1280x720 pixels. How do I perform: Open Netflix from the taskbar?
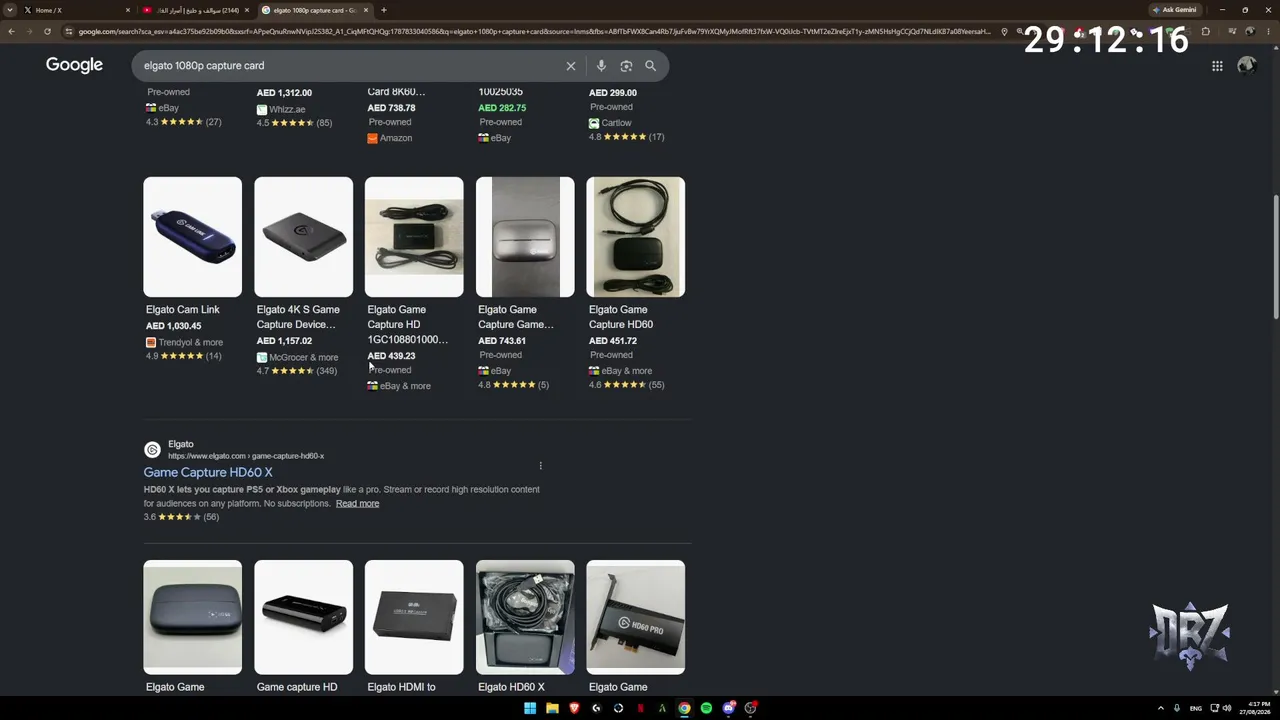[x=640, y=708]
